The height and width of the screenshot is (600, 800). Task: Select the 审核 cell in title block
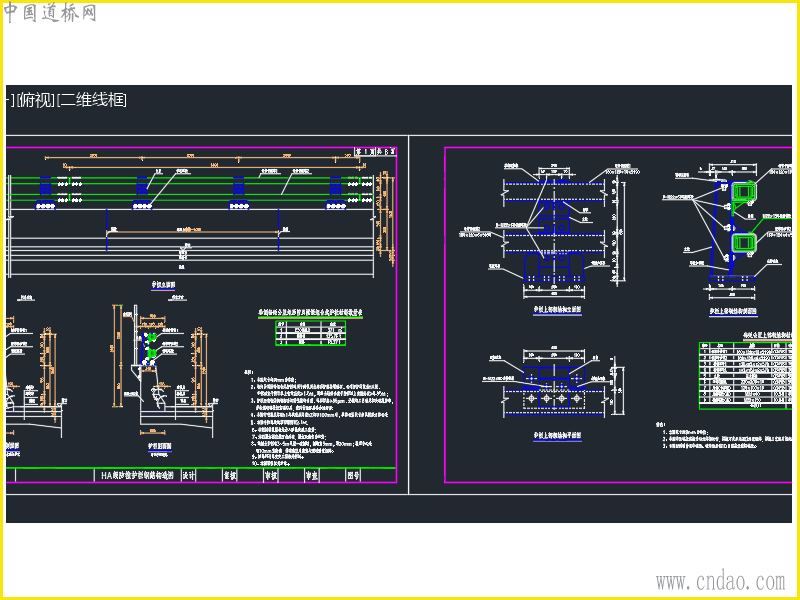pyautogui.click(x=271, y=476)
